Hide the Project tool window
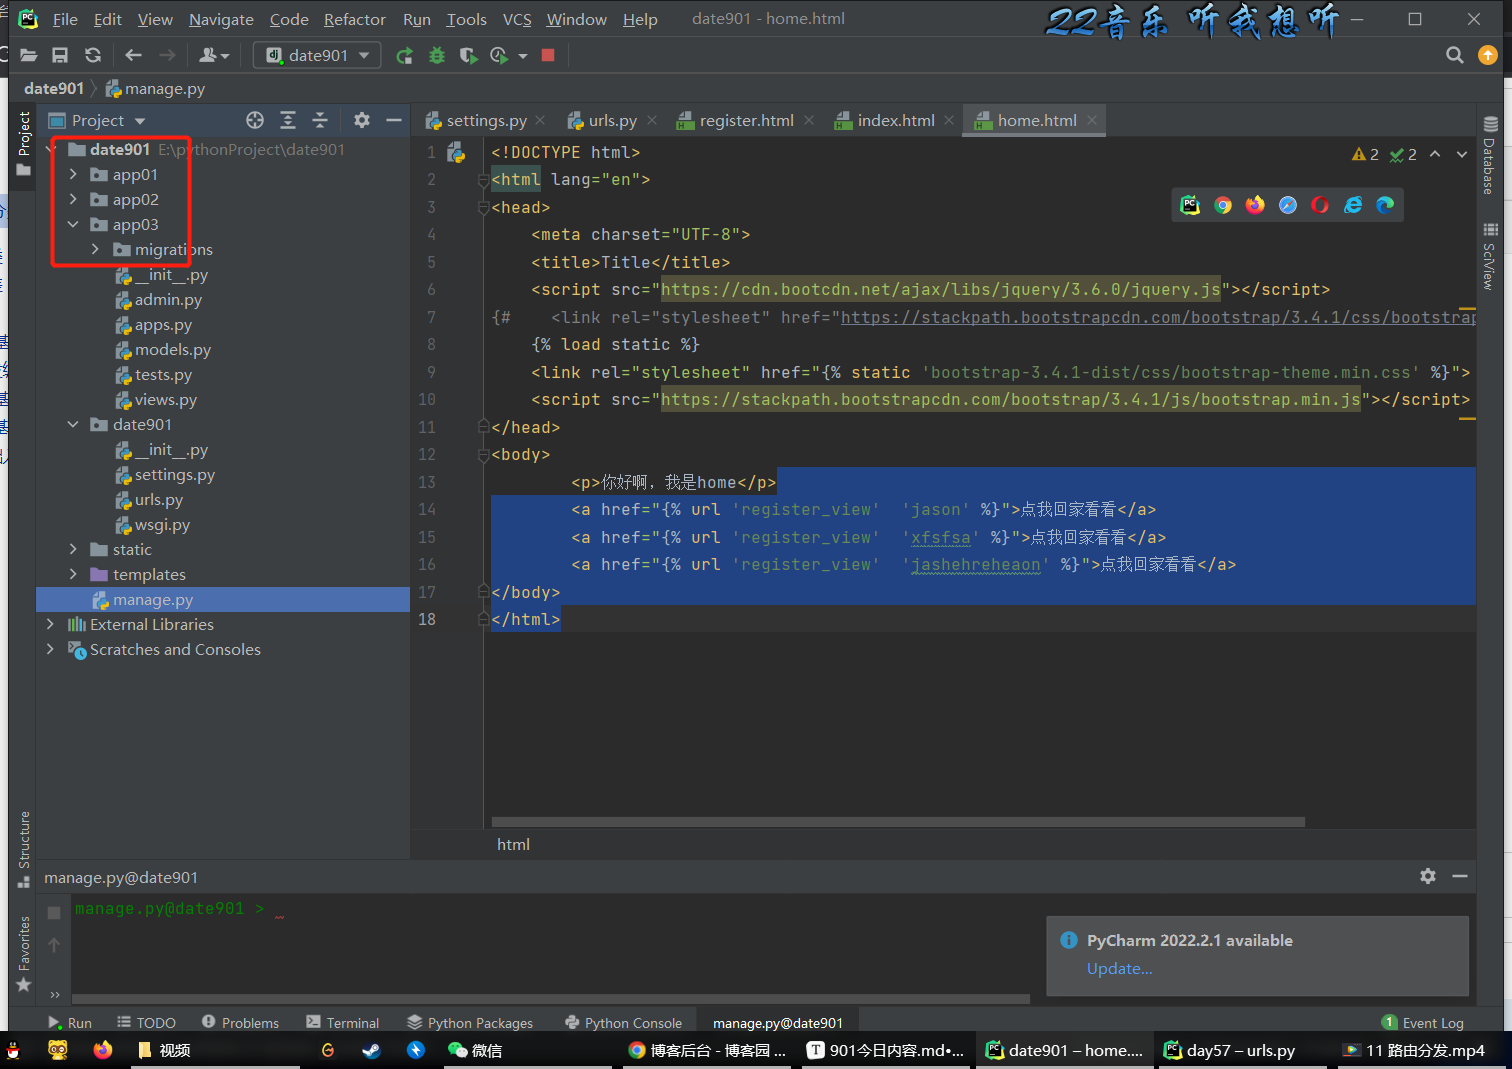 pyautogui.click(x=394, y=121)
